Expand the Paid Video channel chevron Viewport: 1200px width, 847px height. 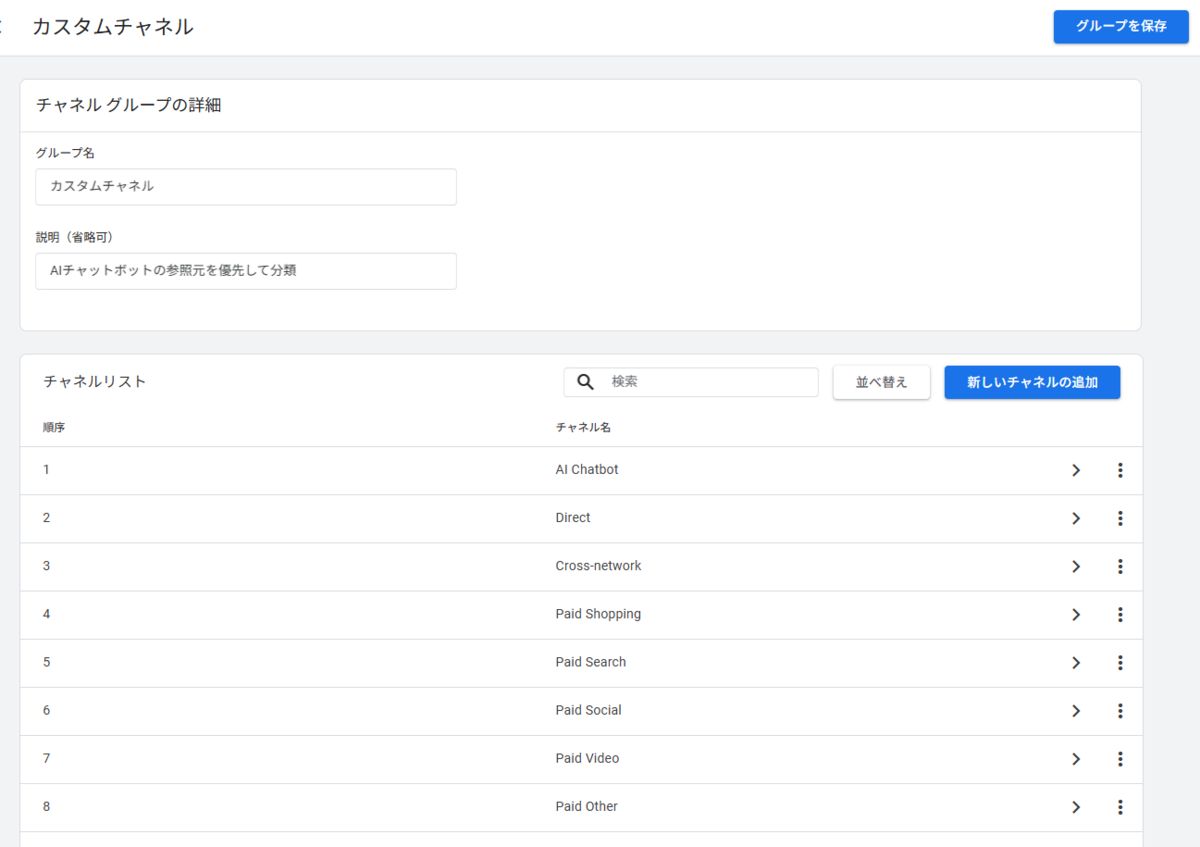[1076, 758]
